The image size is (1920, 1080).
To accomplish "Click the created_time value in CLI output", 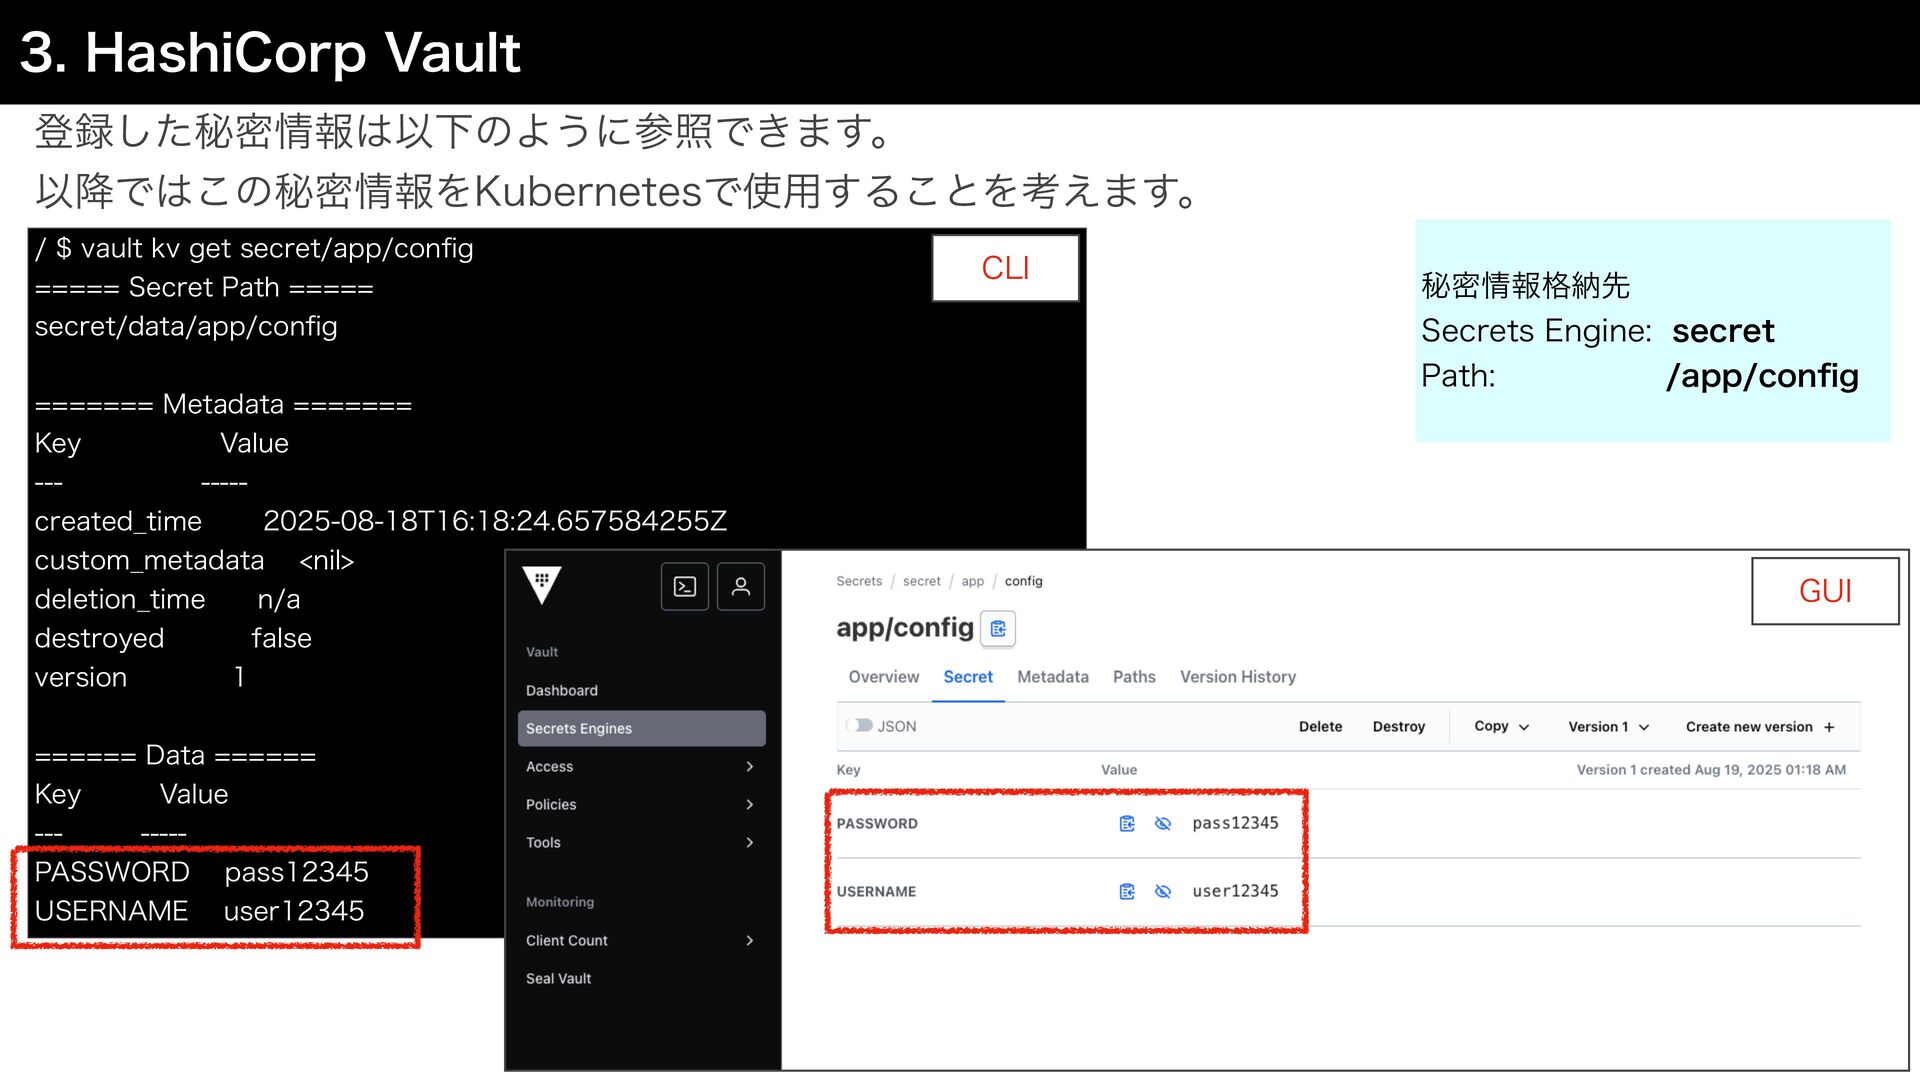I will [x=495, y=521].
